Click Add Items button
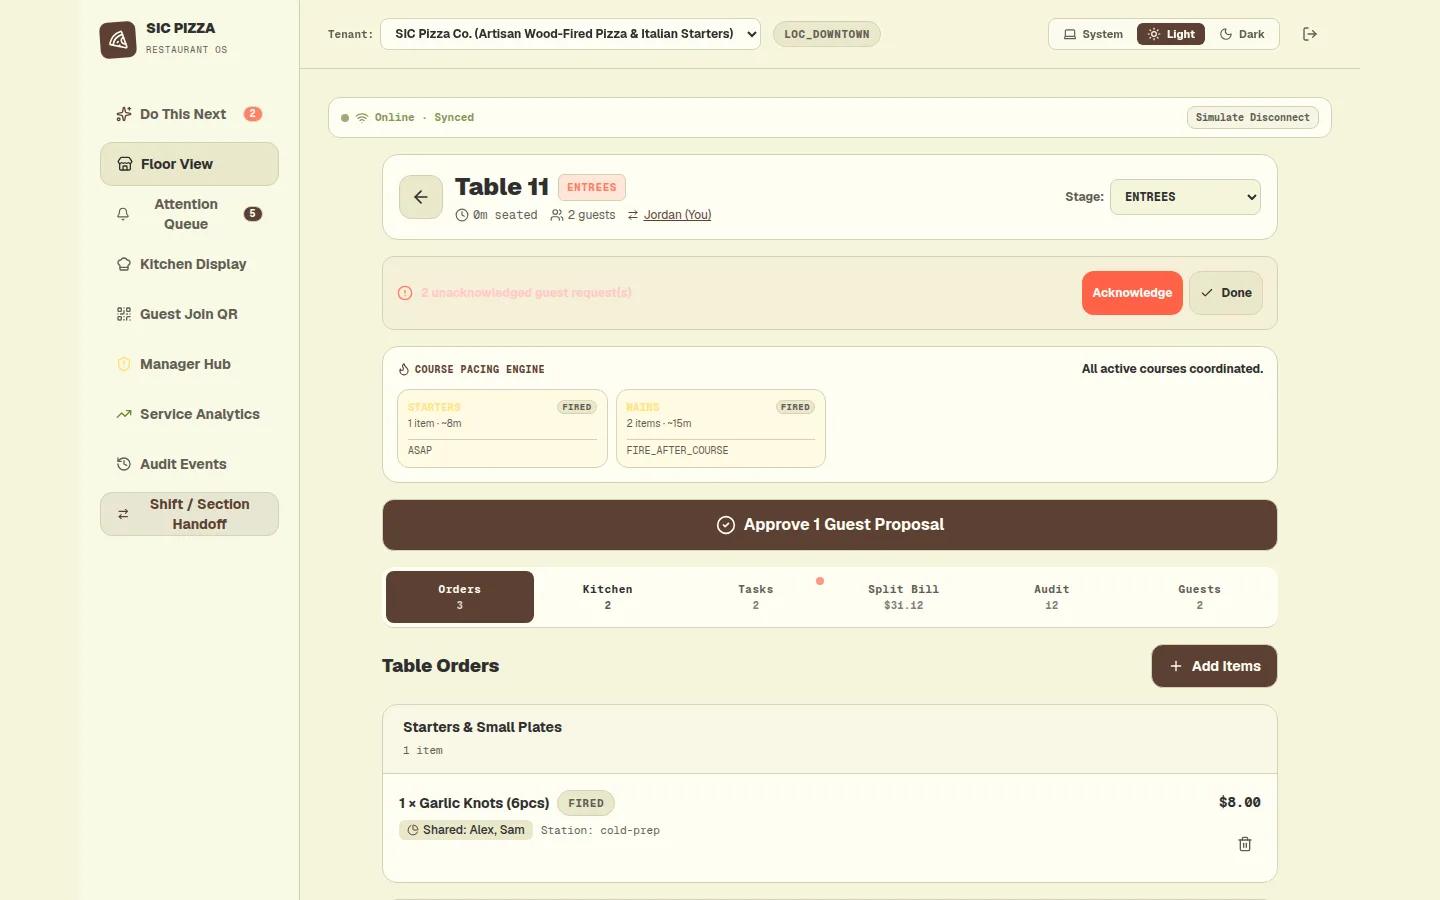This screenshot has width=1440, height=900. 1215,666
